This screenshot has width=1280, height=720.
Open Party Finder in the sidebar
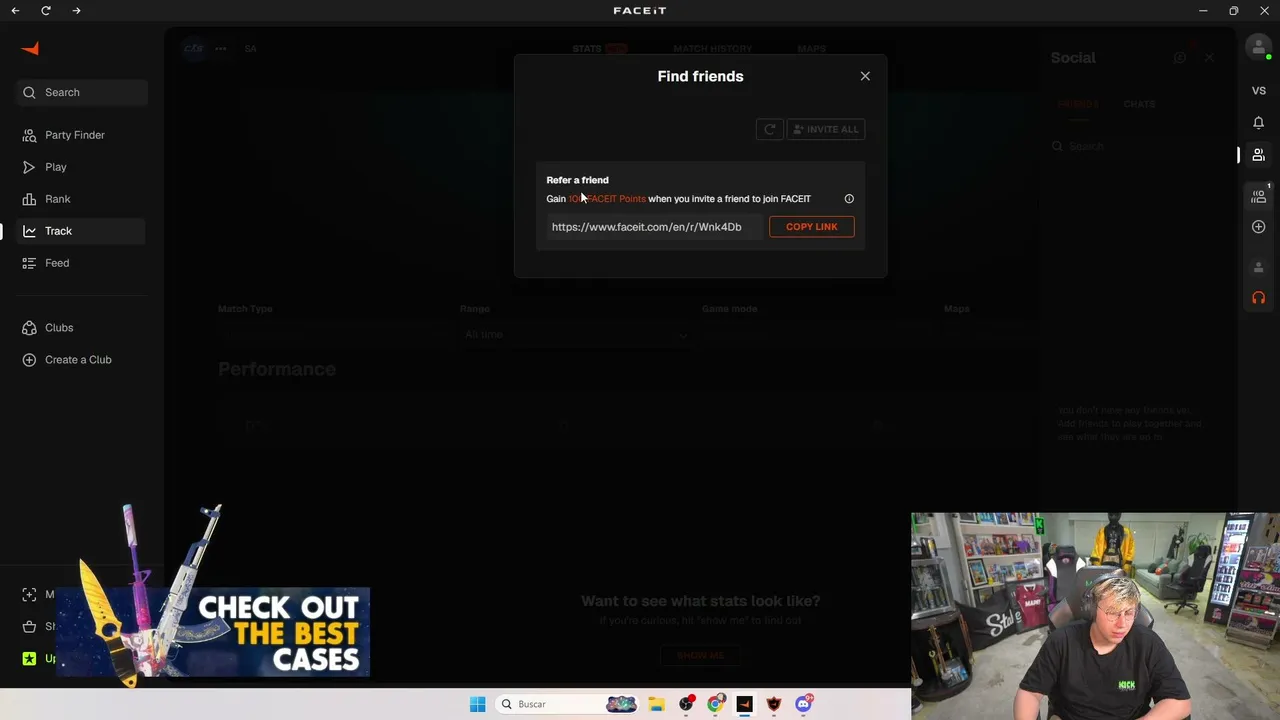point(74,135)
